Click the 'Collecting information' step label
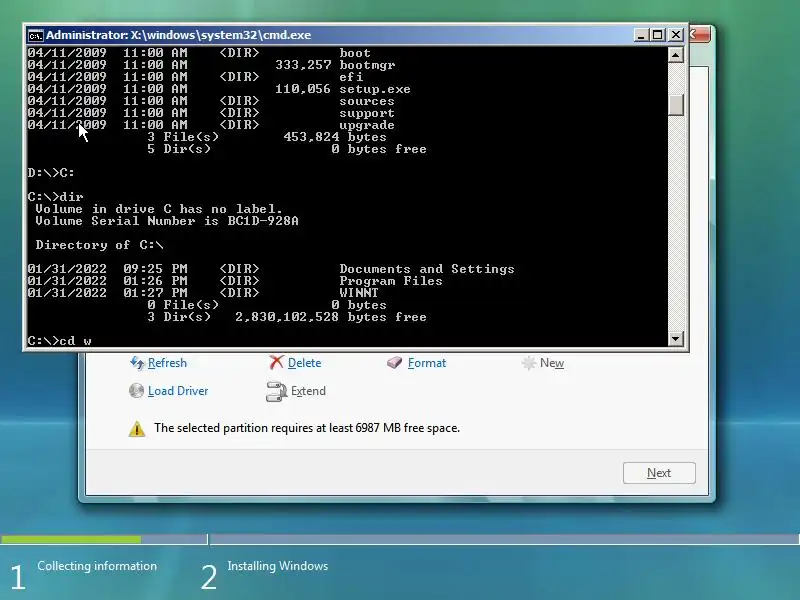 pyautogui.click(x=97, y=566)
